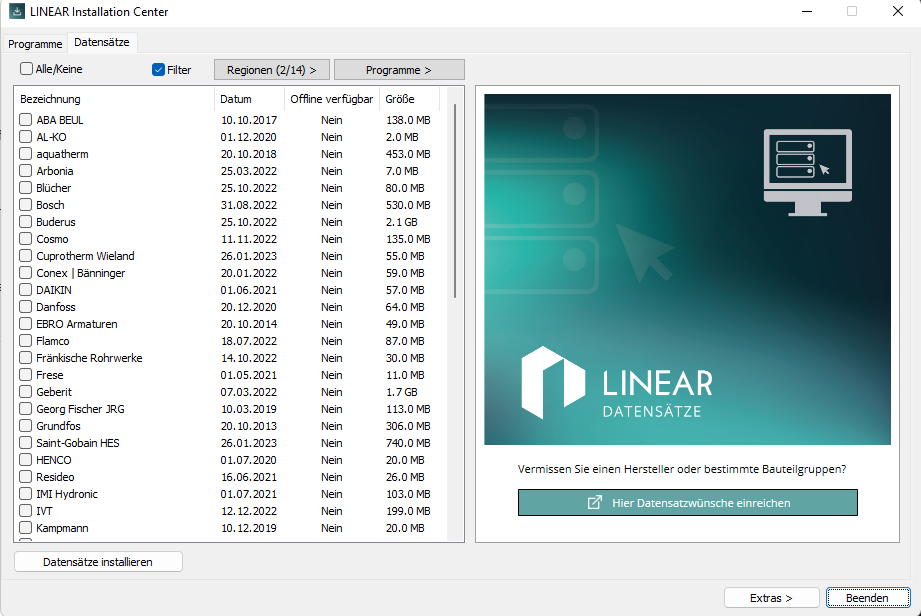Click the dataset list vertical scrollbar
The image size is (921, 616).
pos(455,201)
